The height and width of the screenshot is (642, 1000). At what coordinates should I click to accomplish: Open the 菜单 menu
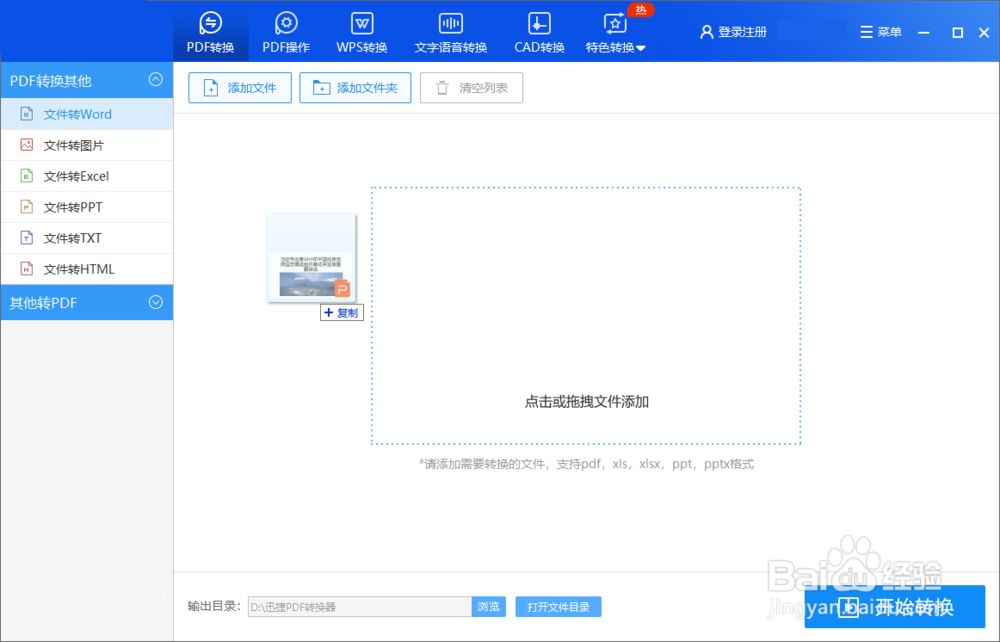coord(880,32)
